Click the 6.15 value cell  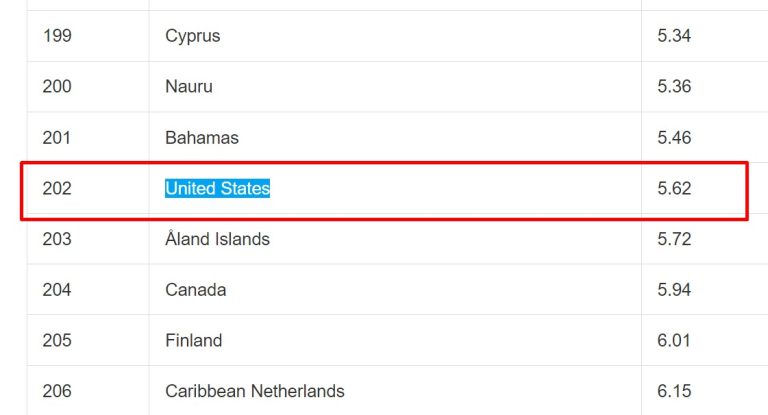pos(674,391)
